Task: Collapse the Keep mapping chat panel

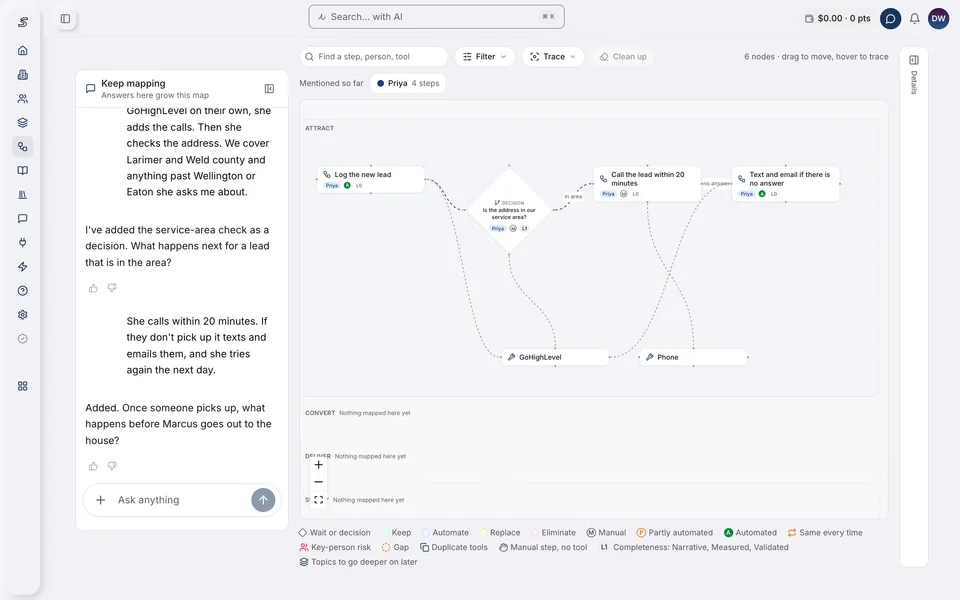Action: click(x=269, y=89)
